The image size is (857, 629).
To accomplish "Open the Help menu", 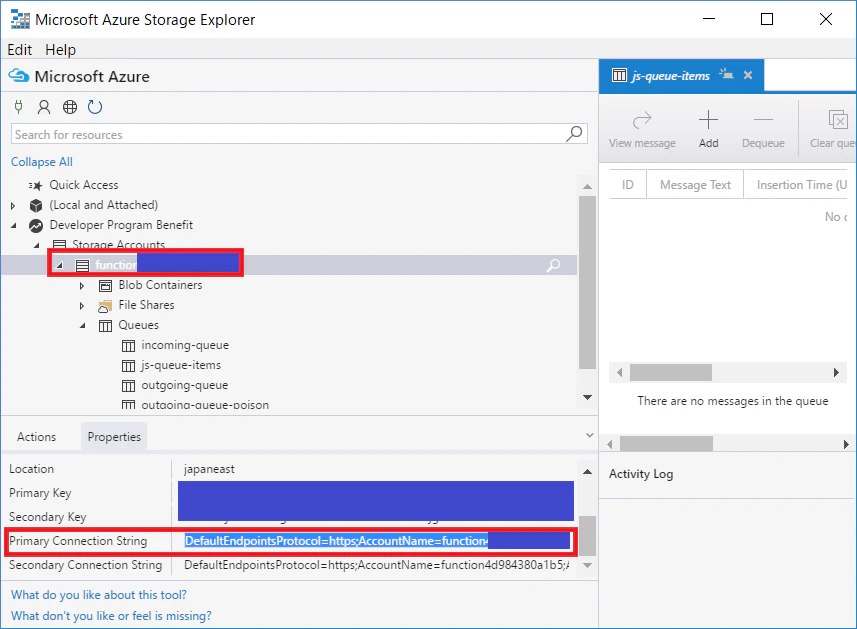I will [x=60, y=50].
